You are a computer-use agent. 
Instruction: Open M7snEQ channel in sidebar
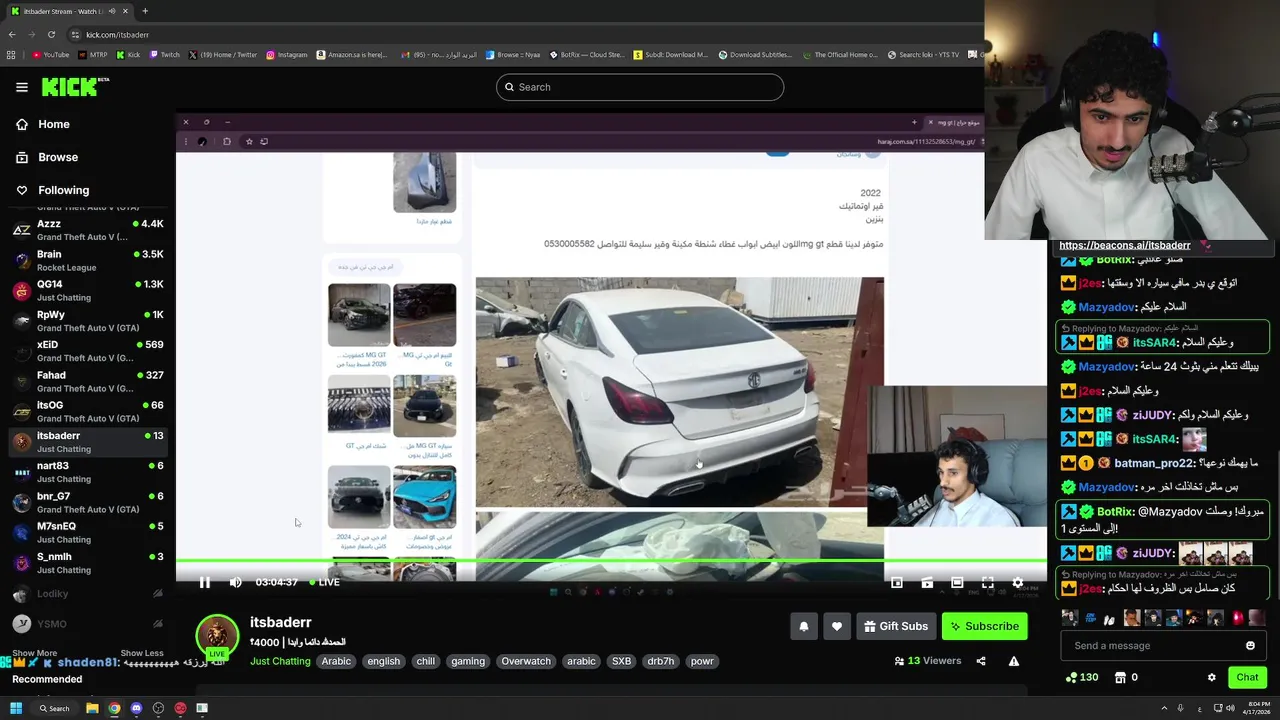tap(88, 532)
